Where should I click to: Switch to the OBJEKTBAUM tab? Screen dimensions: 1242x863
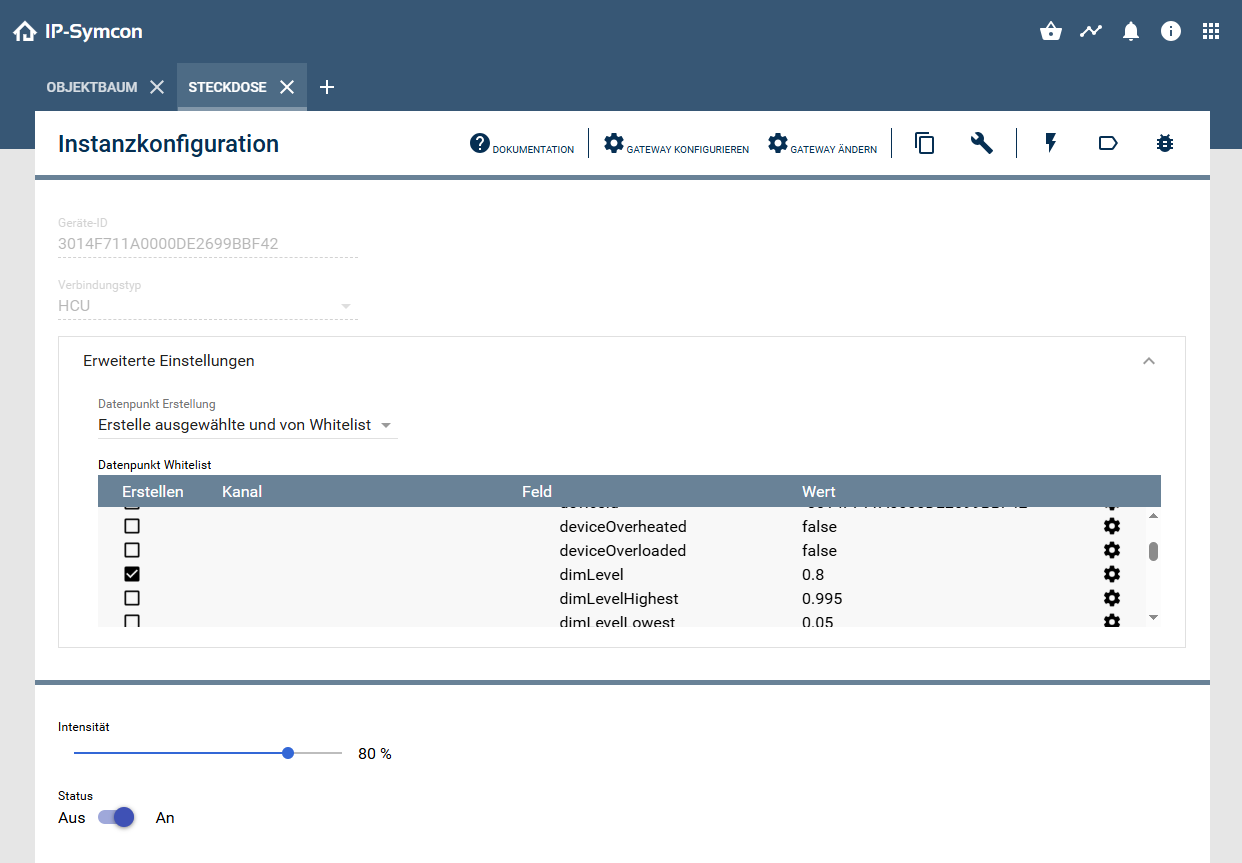pyautogui.click(x=94, y=87)
